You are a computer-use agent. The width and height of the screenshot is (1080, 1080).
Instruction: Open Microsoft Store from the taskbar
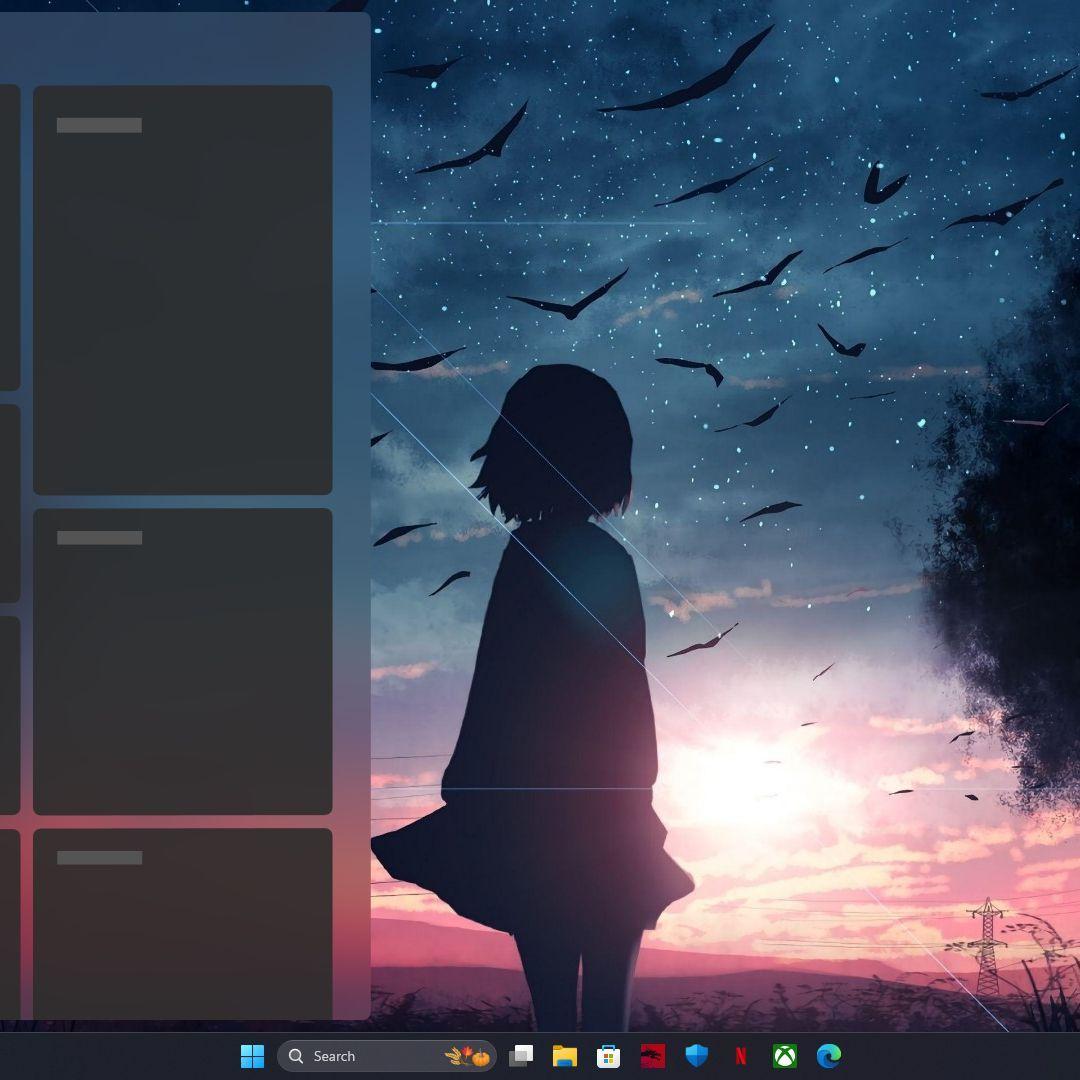608,1056
